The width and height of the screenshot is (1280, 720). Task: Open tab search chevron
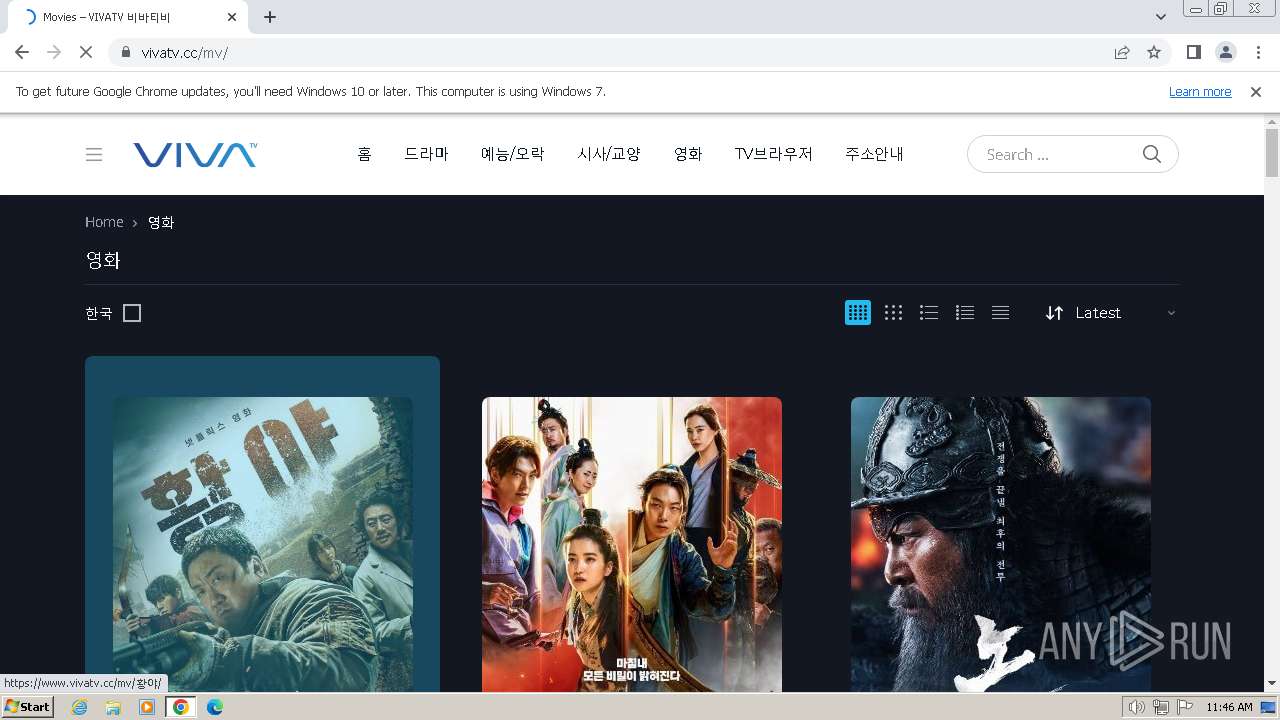click(1160, 17)
